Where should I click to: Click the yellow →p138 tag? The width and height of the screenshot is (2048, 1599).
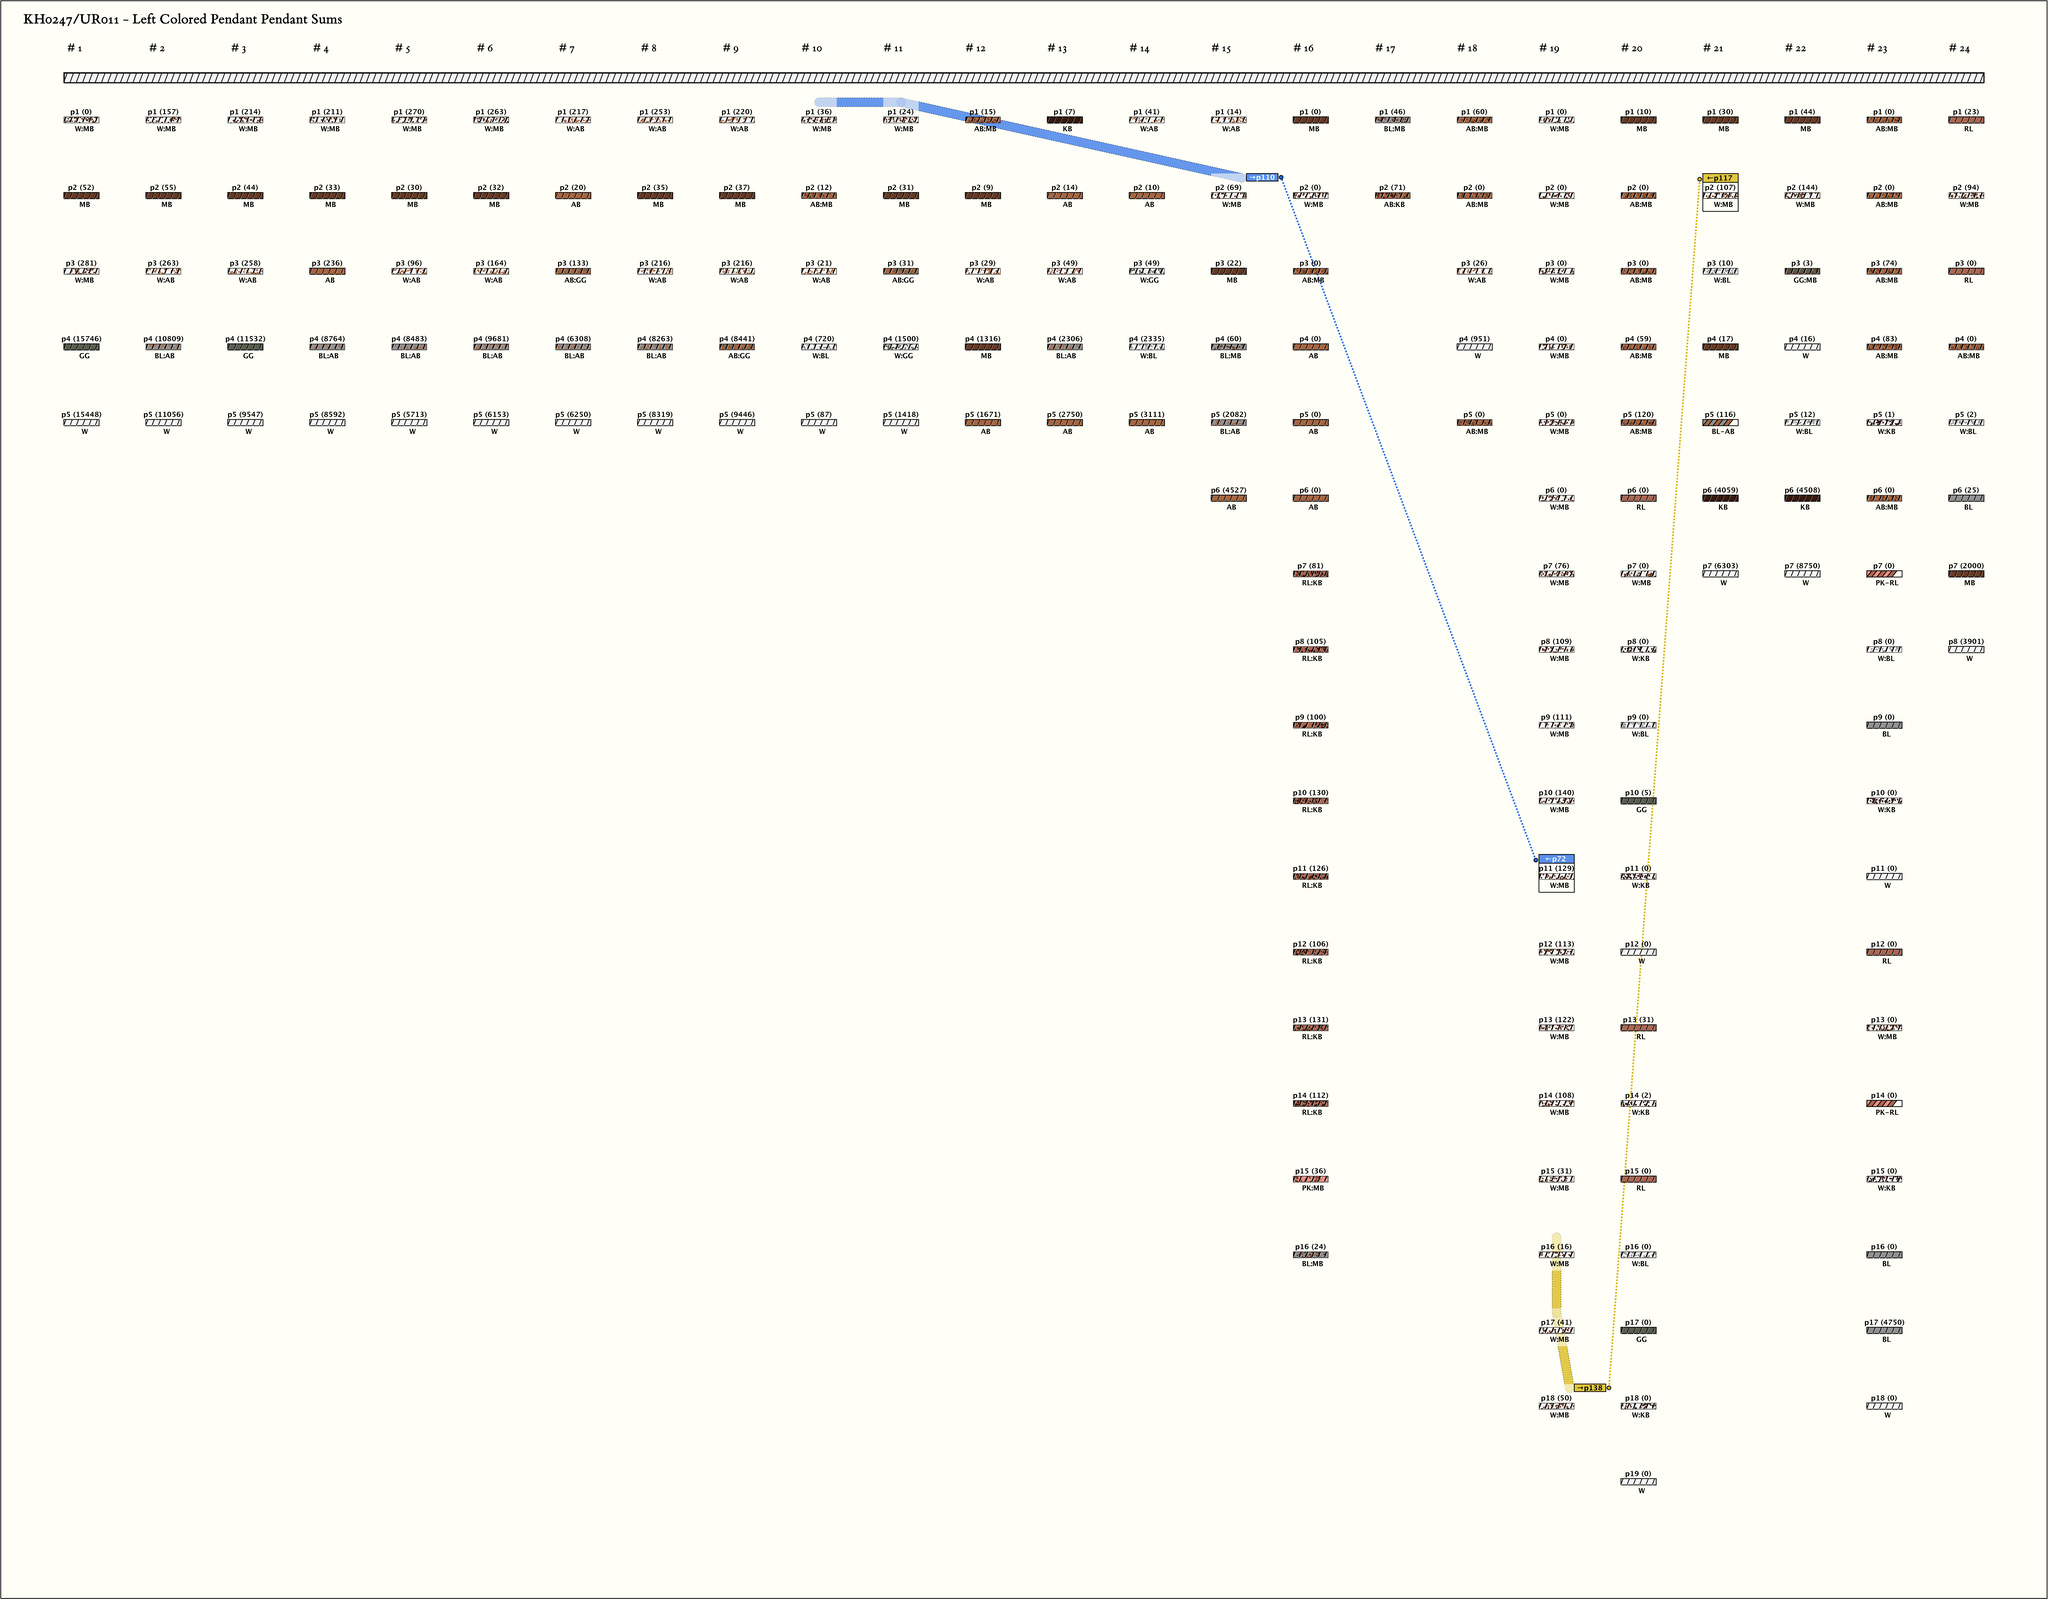coord(1589,1388)
